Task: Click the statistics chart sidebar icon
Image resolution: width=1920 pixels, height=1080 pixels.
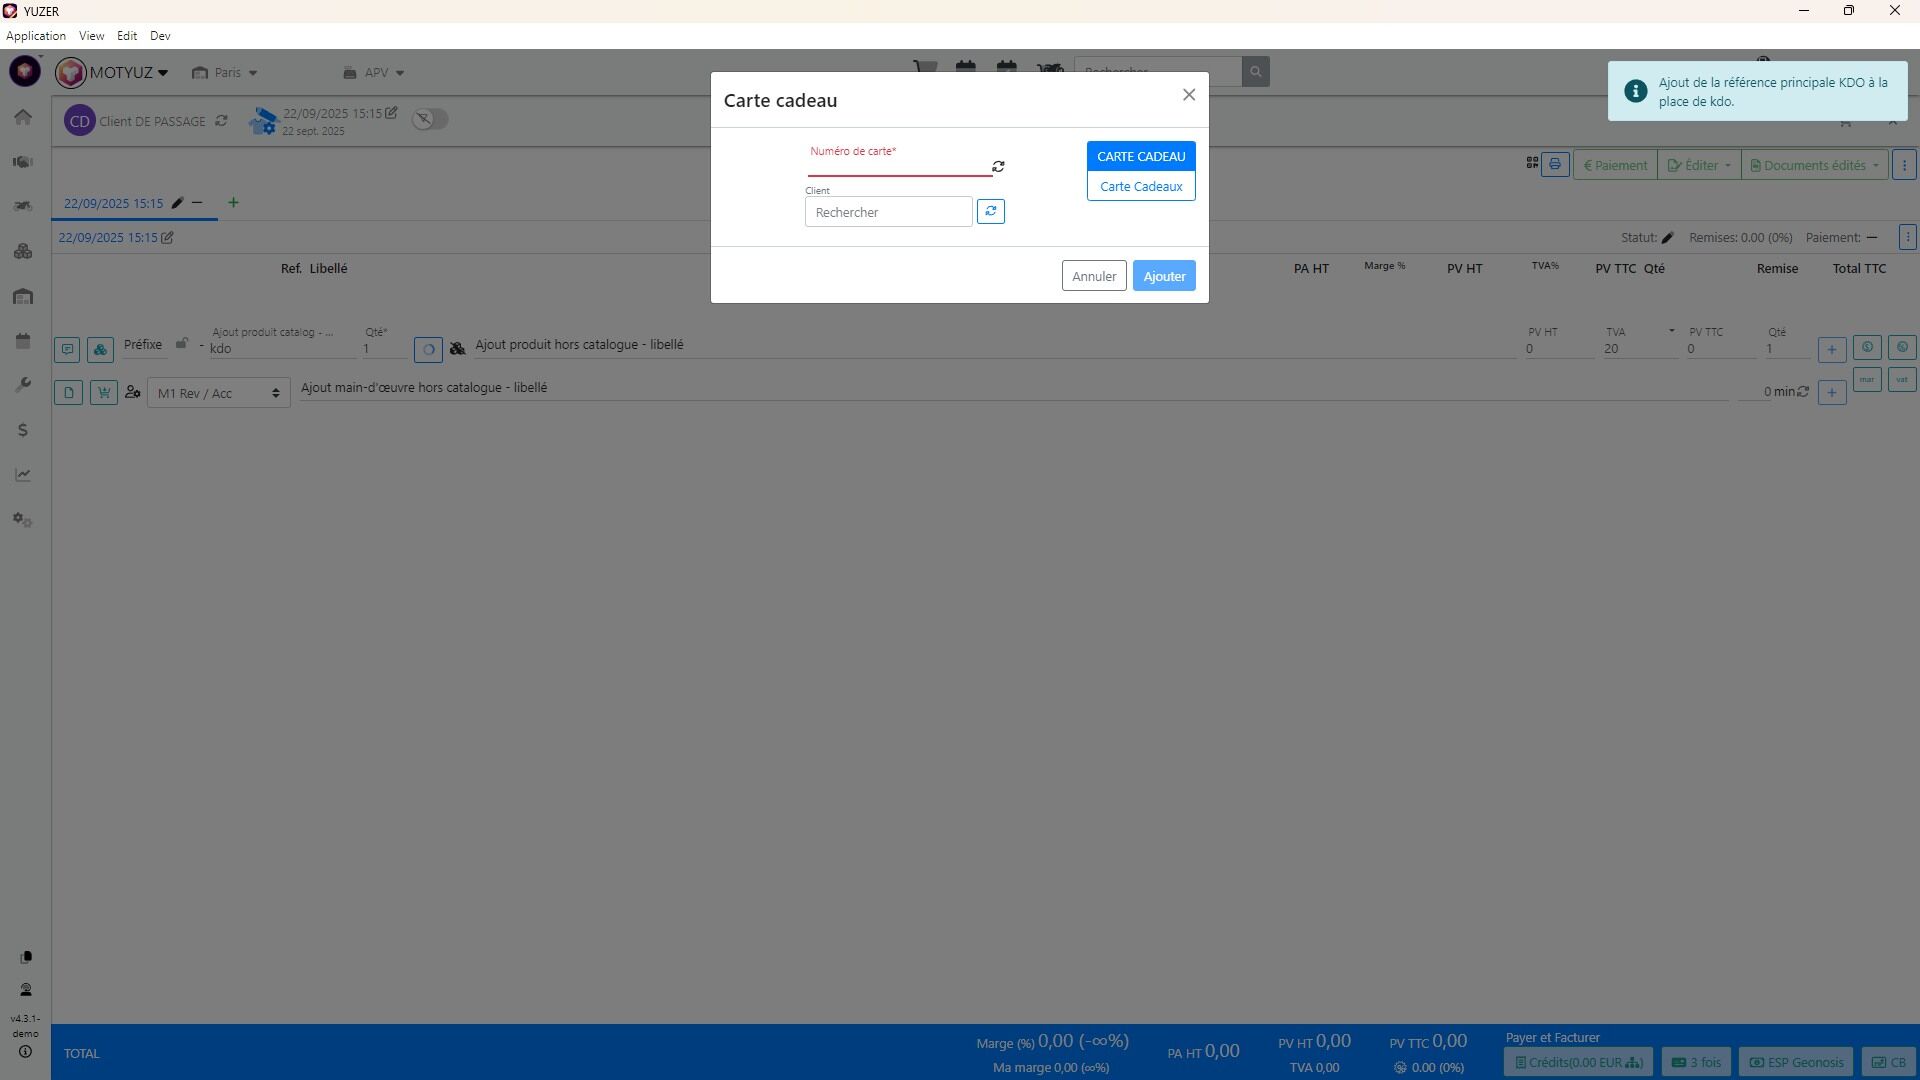Action: tap(23, 475)
